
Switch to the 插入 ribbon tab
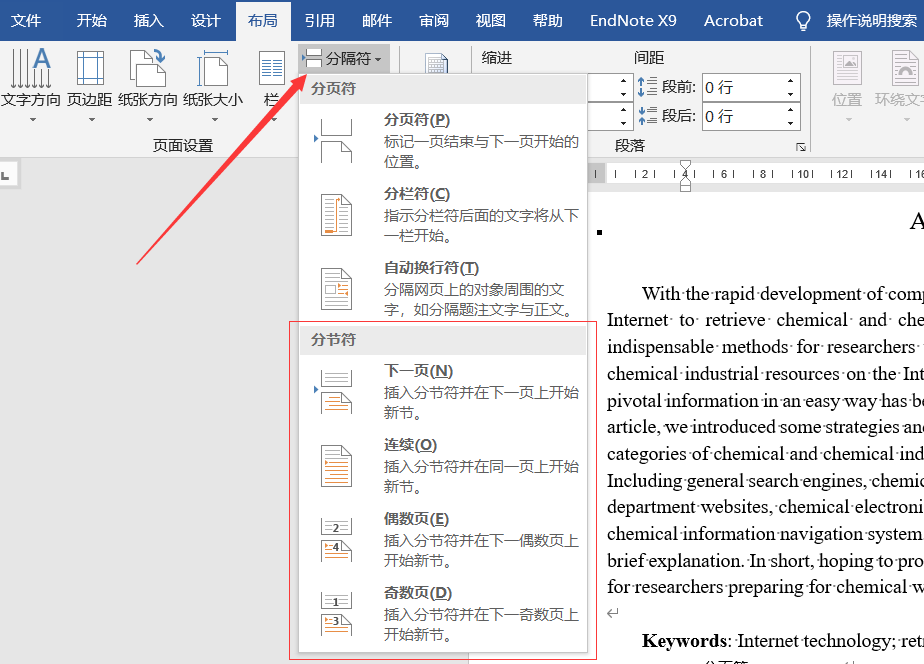148,21
